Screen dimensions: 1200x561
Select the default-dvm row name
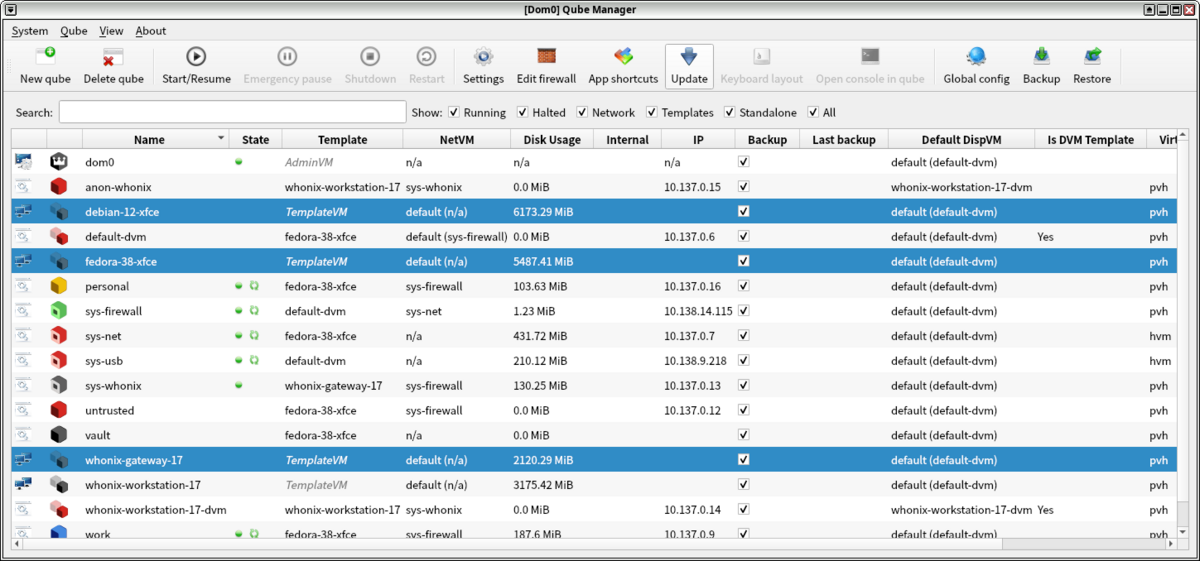tap(116, 237)
